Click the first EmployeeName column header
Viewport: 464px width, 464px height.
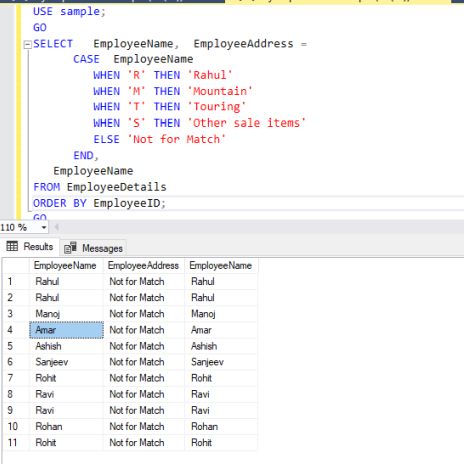(66, 265)
